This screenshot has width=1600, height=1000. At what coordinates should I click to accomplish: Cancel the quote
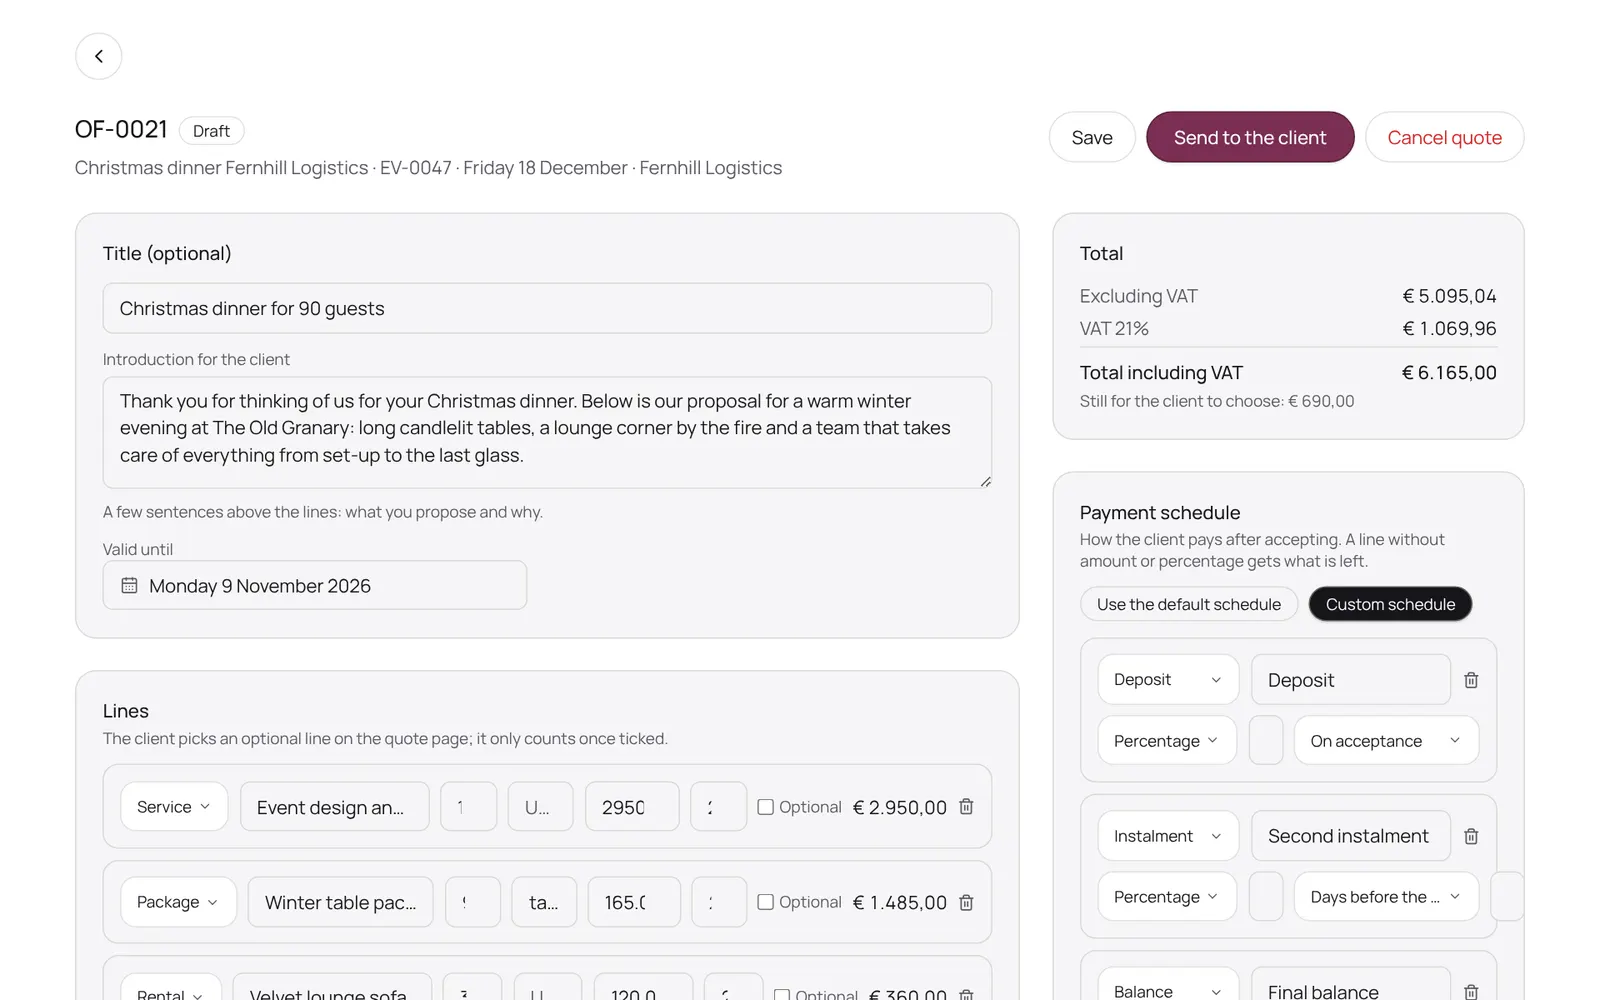(1444, 137)
